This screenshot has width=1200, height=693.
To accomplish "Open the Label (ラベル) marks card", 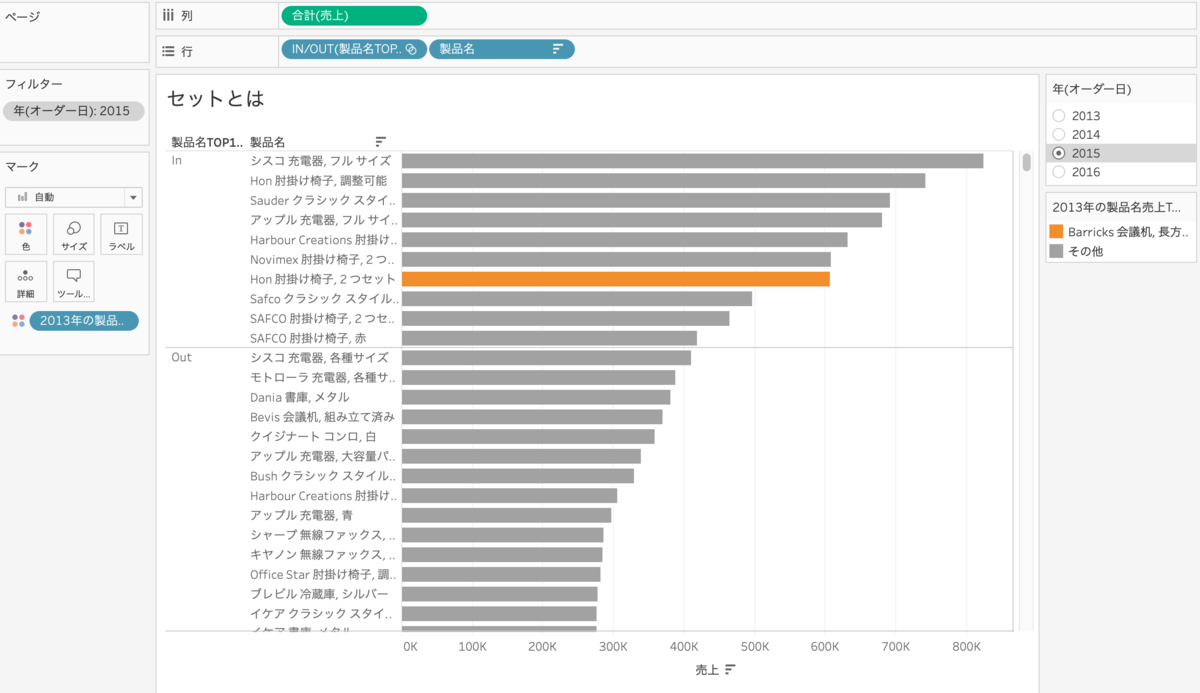I will (121, 234).
